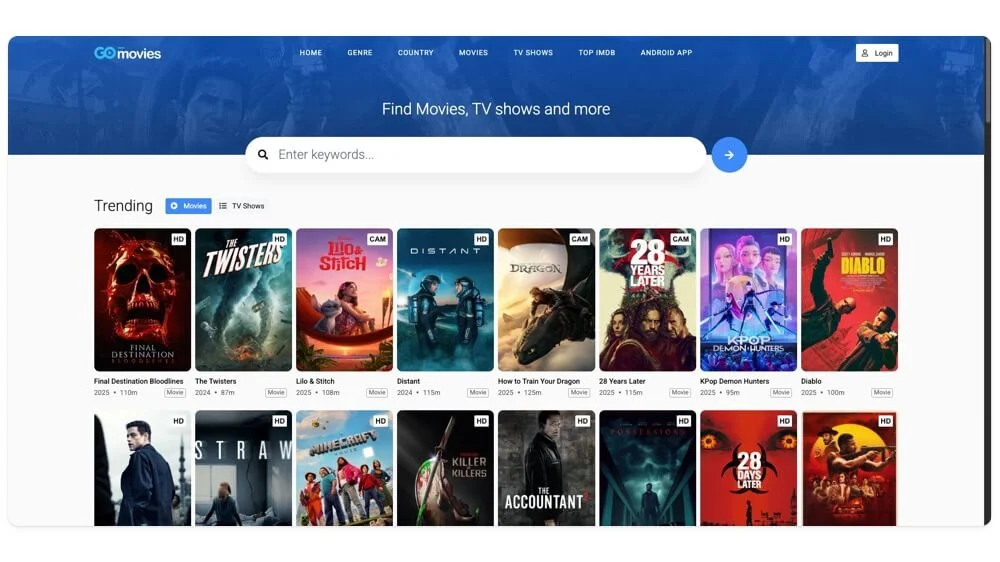Click The Twisters title link
This screenshot has width=1000, height=562.
pos(216,381)
